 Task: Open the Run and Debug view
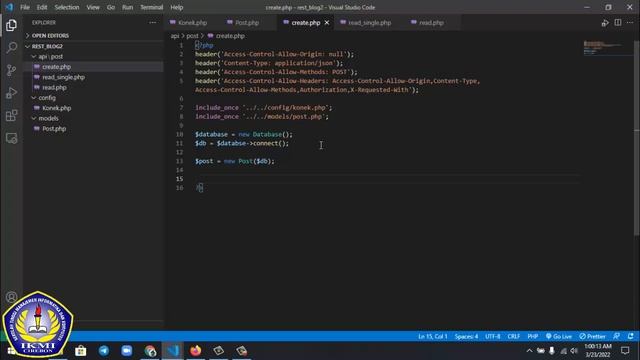click(11, 93)
